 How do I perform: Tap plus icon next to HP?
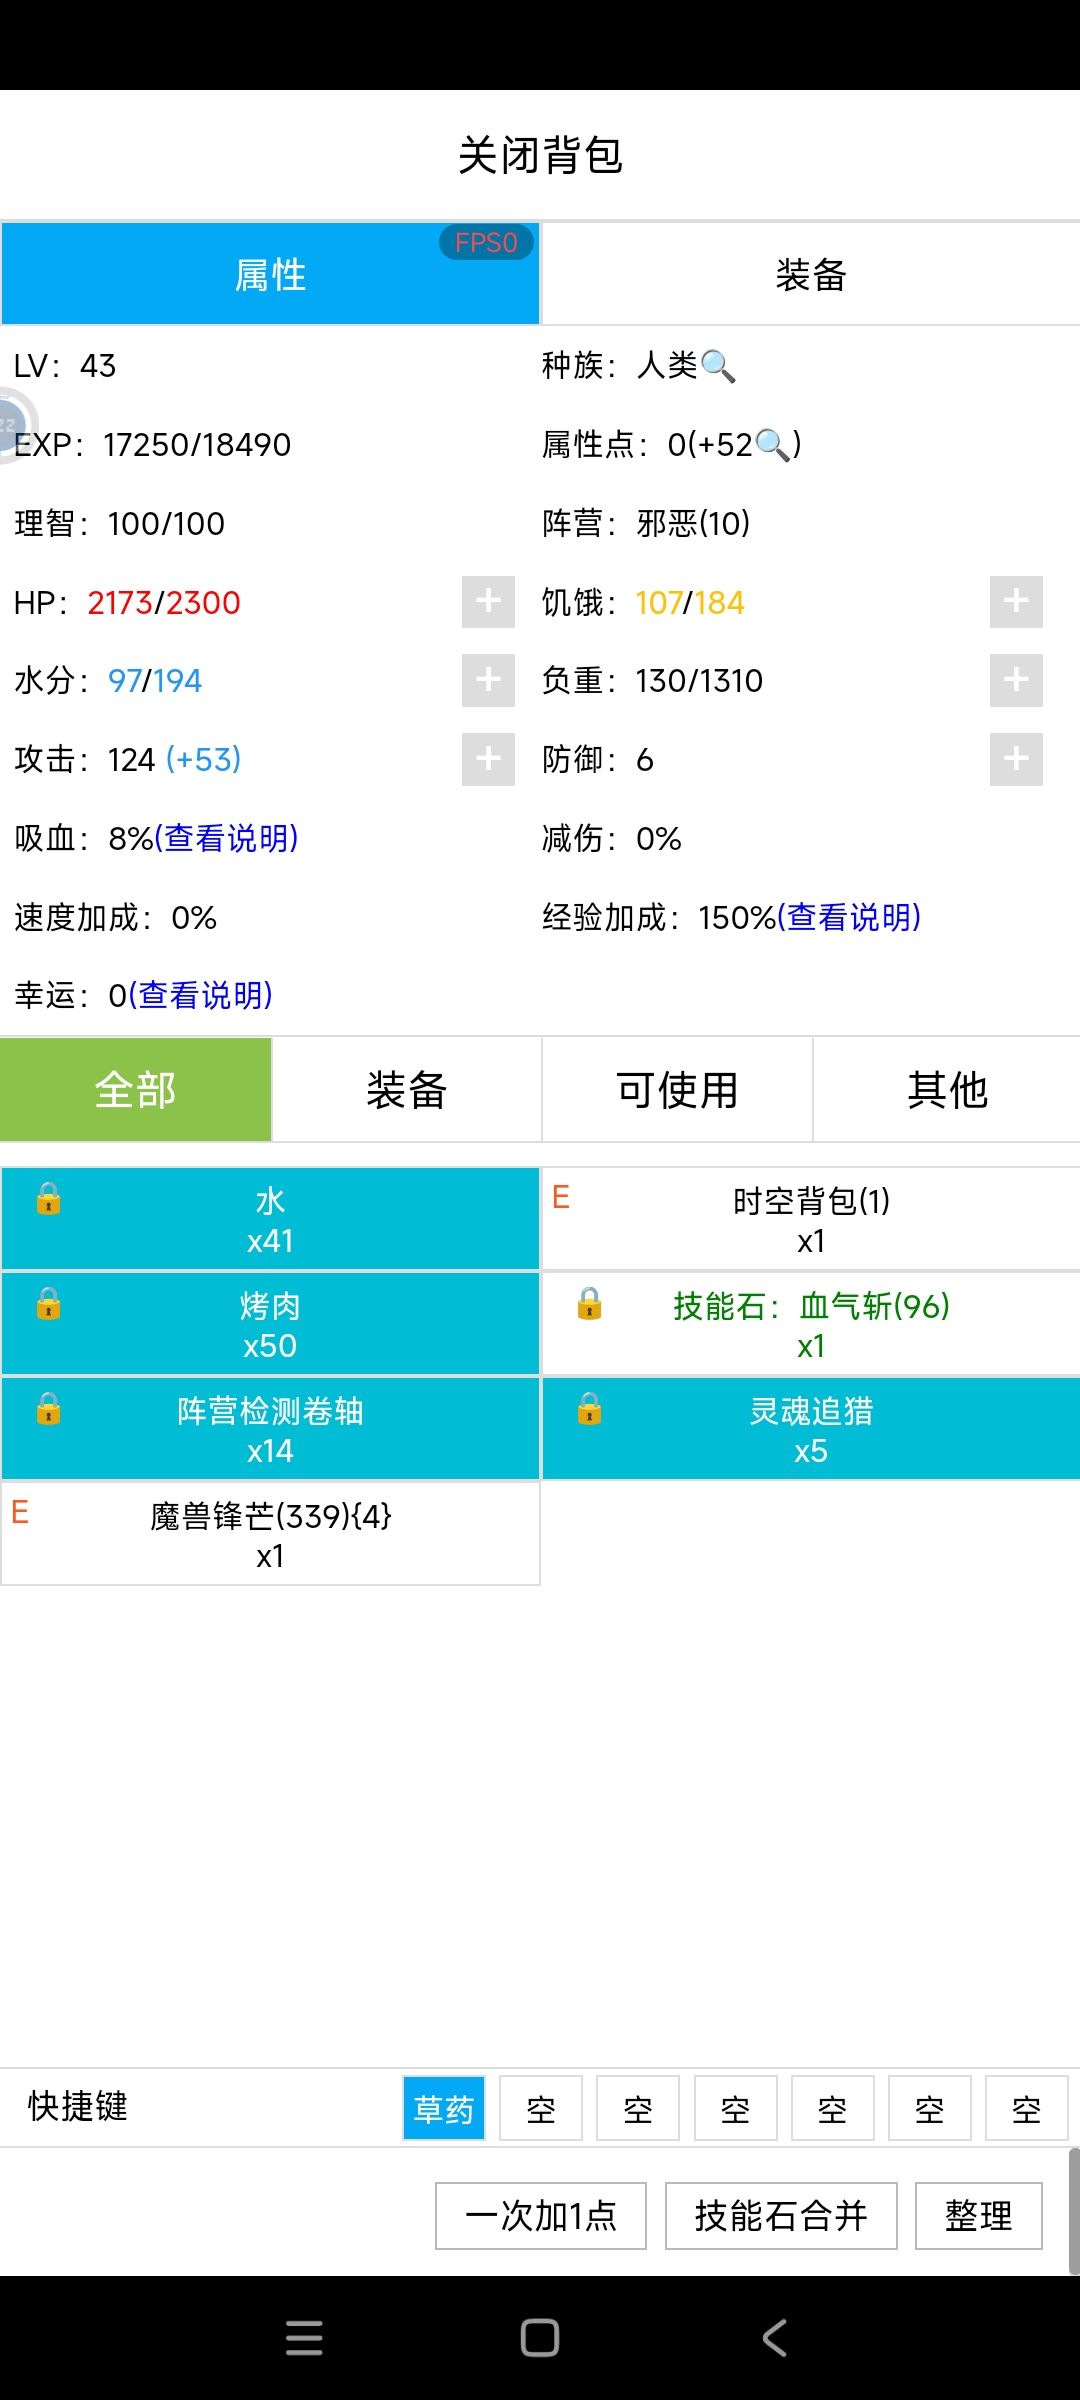coord(488,602)
